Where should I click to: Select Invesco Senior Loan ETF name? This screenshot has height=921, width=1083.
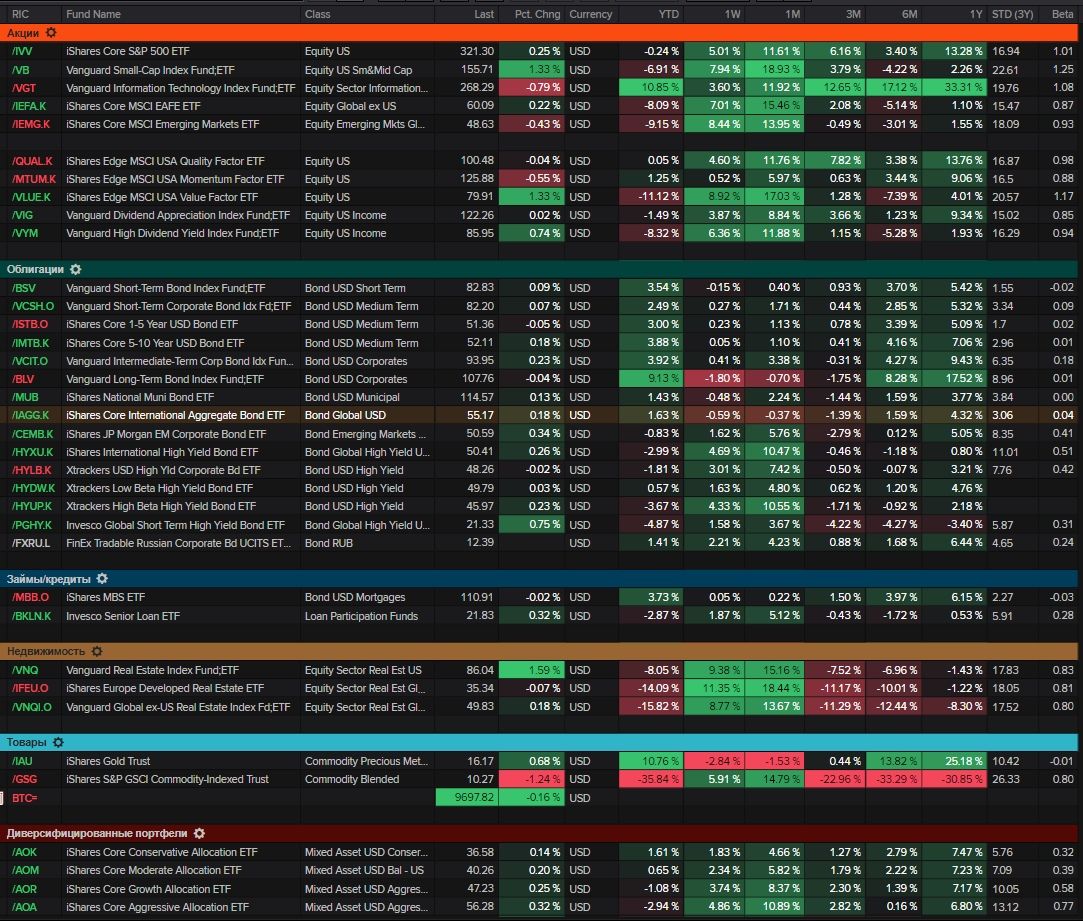123,616
